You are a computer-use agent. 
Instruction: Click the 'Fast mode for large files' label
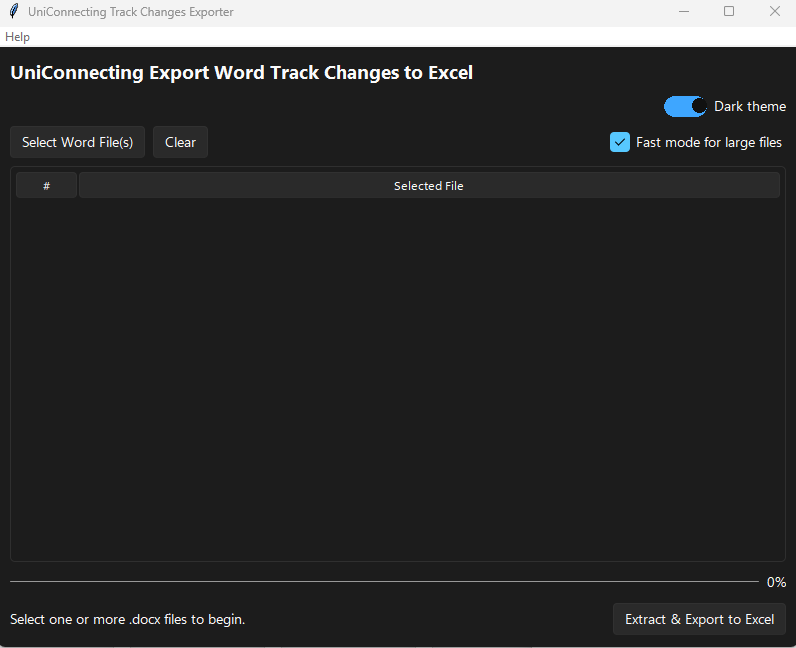click(x=709, y=142)
